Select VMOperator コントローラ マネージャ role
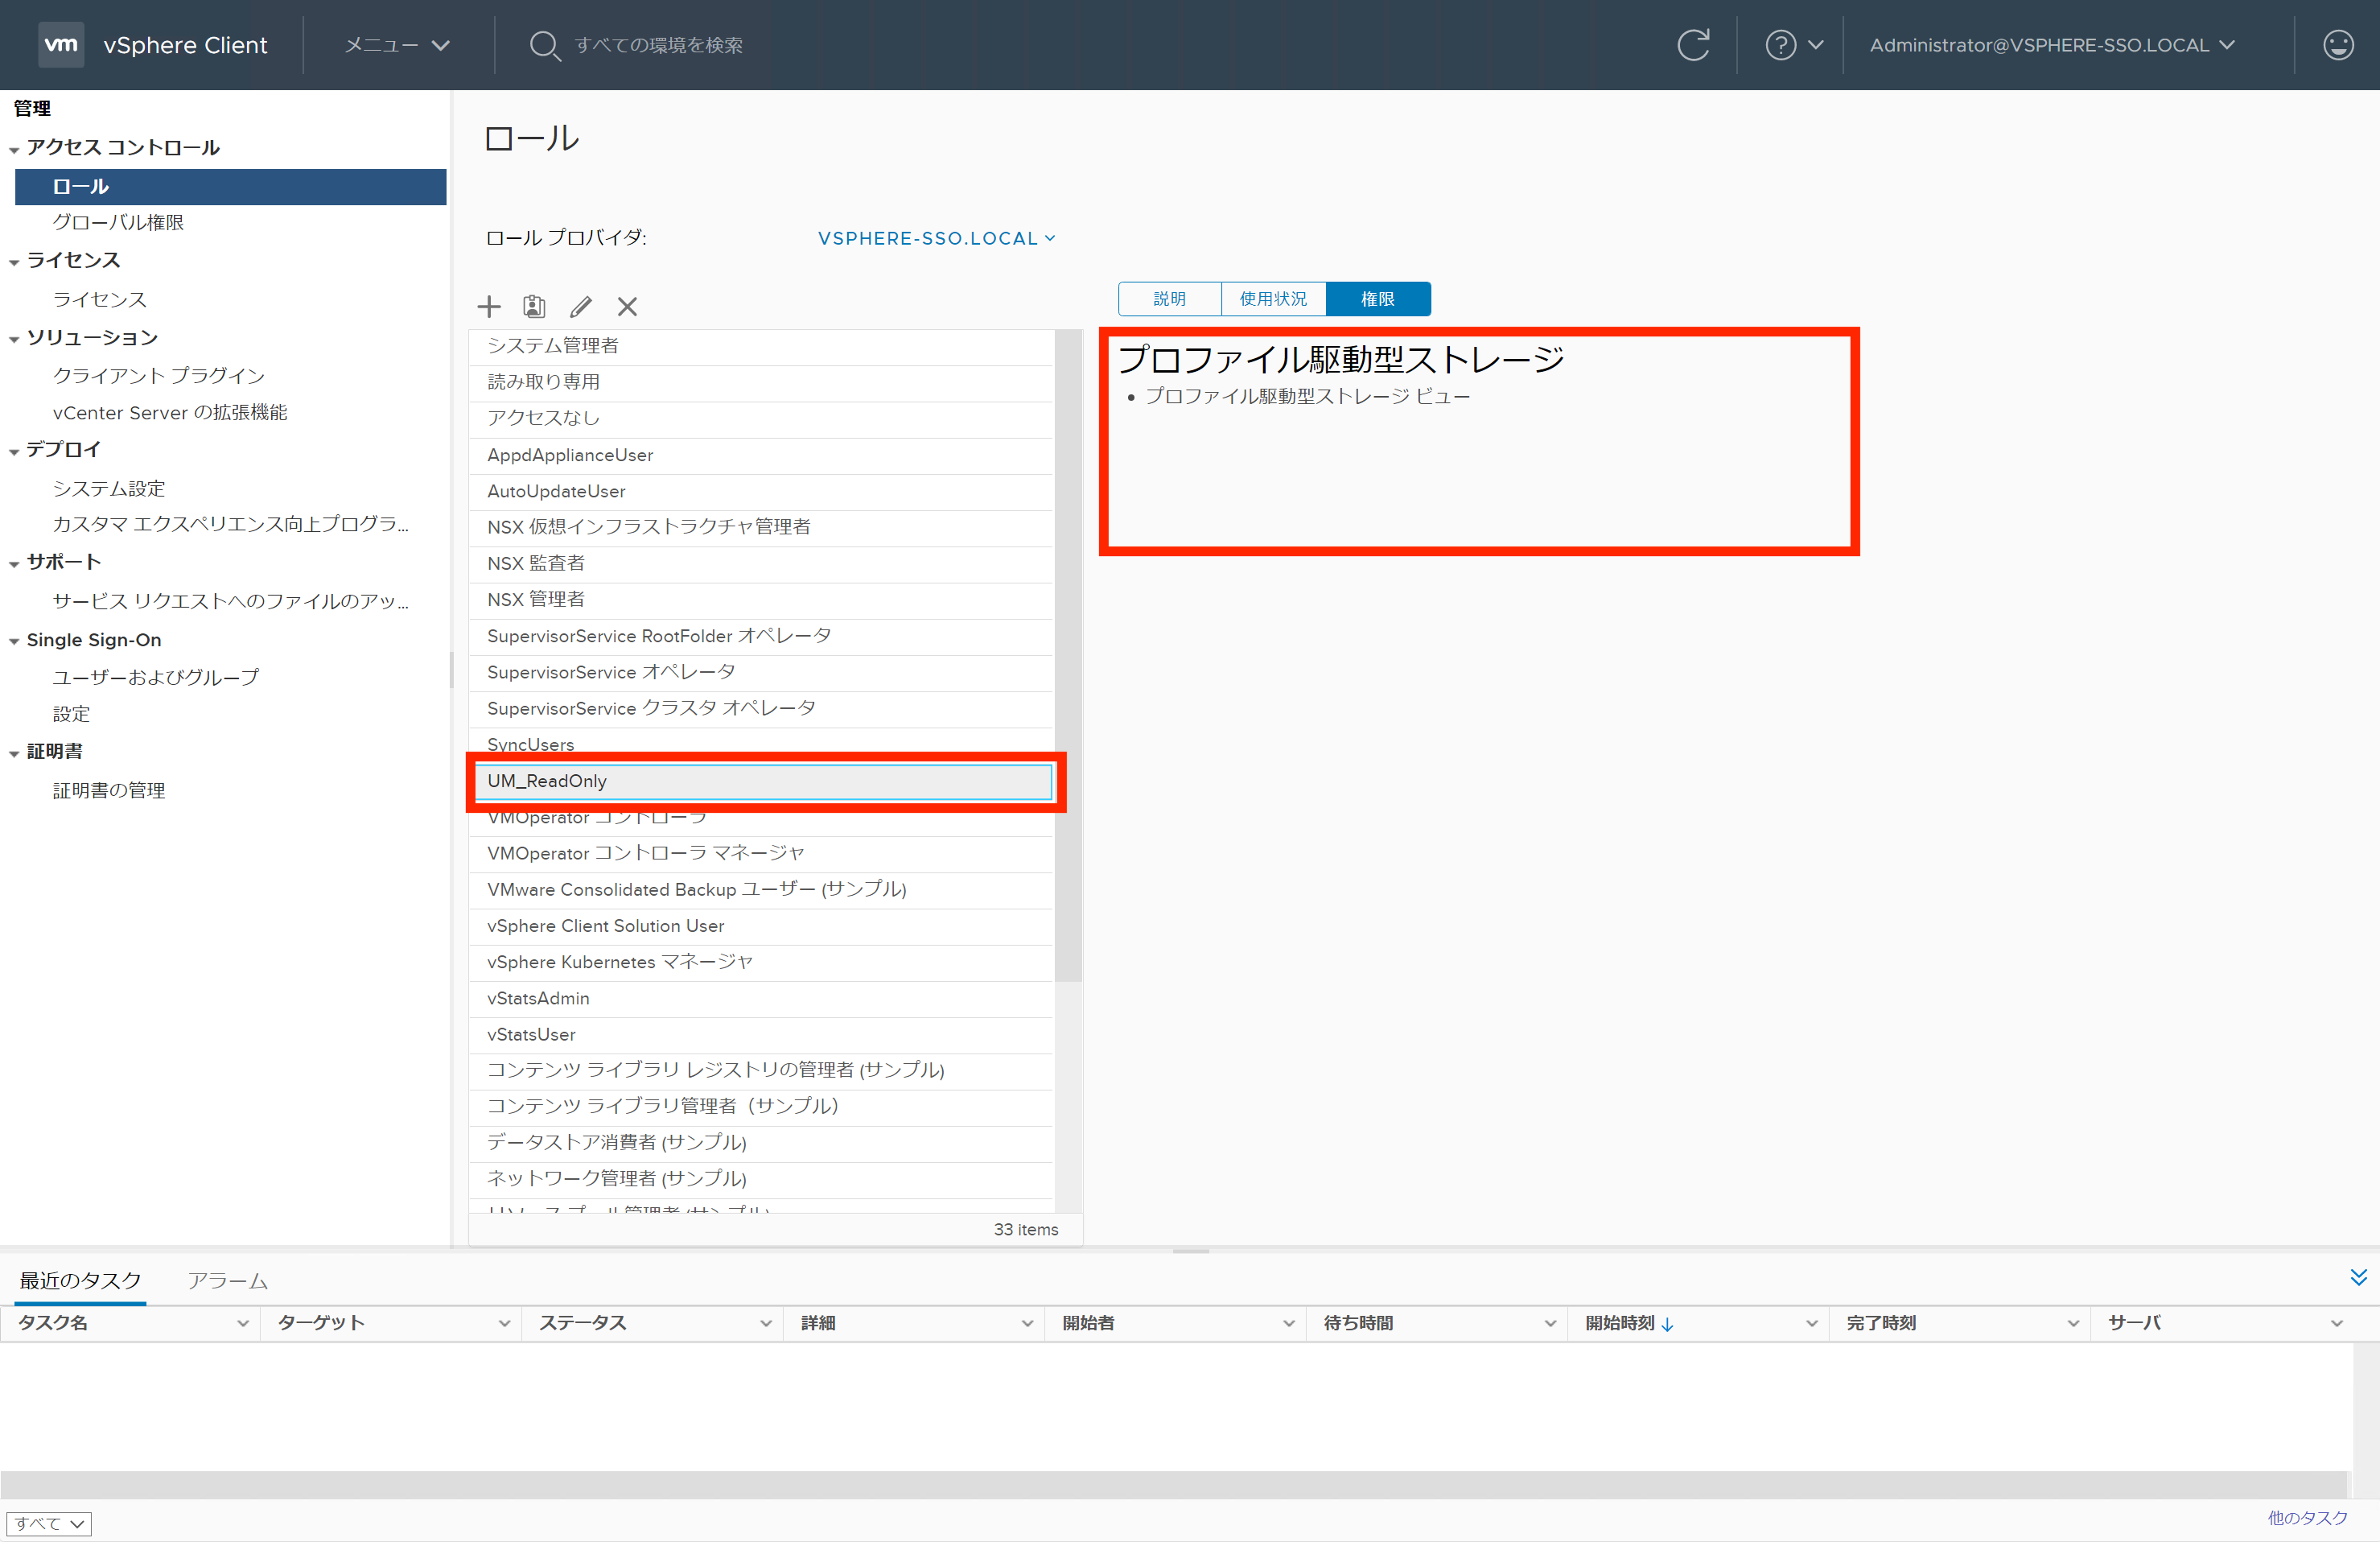The width and height of the screenshot is (2380, 1542). click(x=761, y=853)
